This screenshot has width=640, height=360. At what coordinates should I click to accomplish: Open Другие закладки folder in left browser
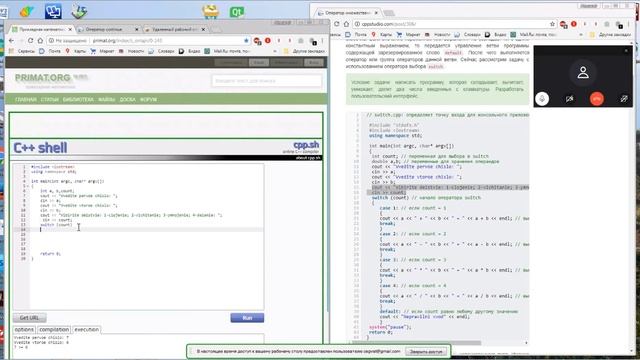[x=304, y=51]
